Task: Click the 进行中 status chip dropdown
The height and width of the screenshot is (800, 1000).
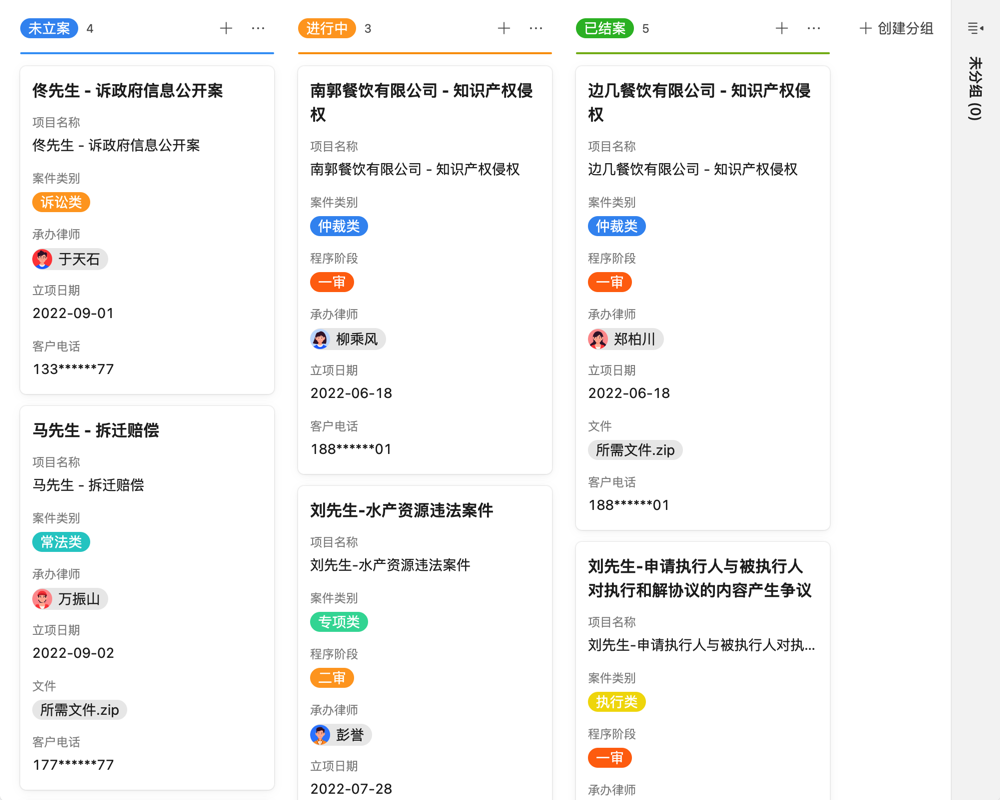Action: pyautogui.click(x=326, y=29)
